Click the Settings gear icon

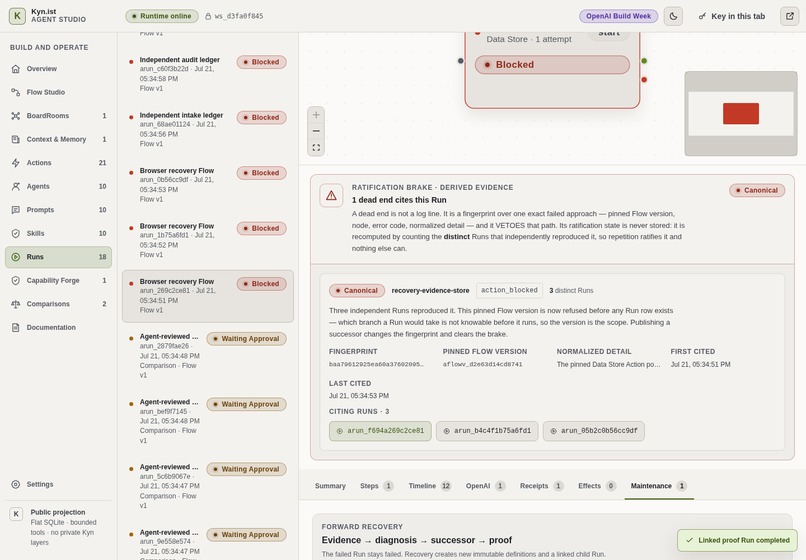coord(16,484)
